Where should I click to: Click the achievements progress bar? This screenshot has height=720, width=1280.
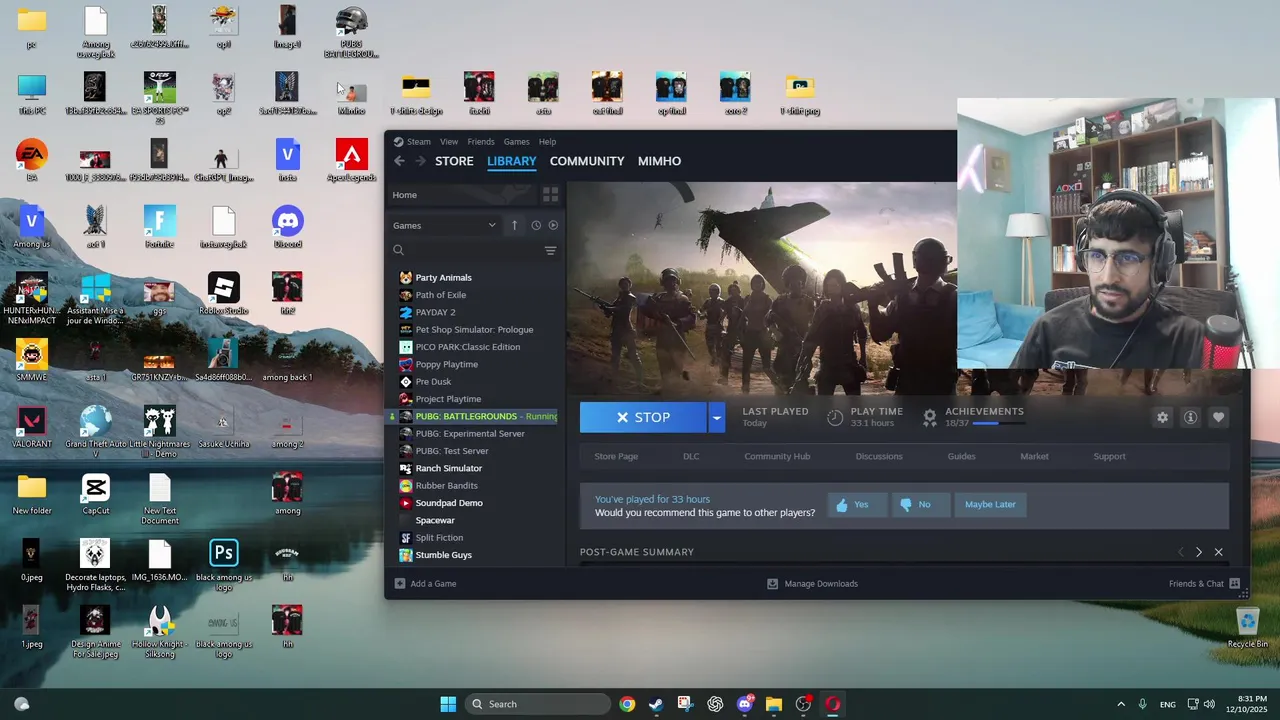(x=999, y=424)
